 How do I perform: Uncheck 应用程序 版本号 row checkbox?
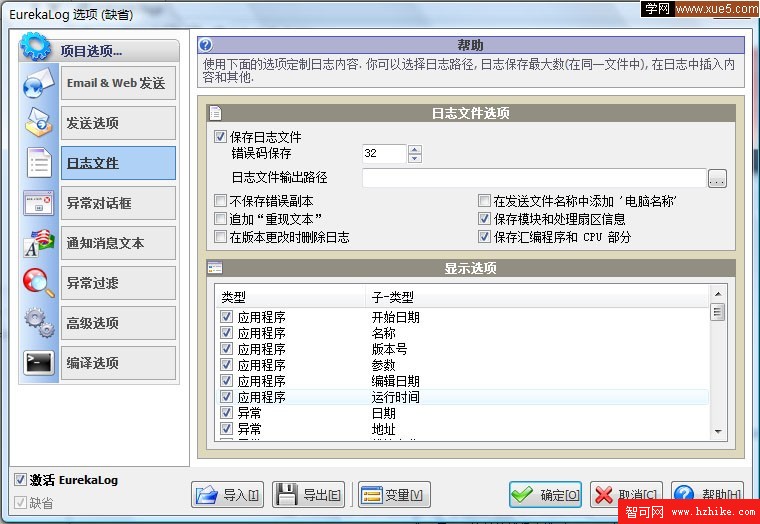click(226, 349)
